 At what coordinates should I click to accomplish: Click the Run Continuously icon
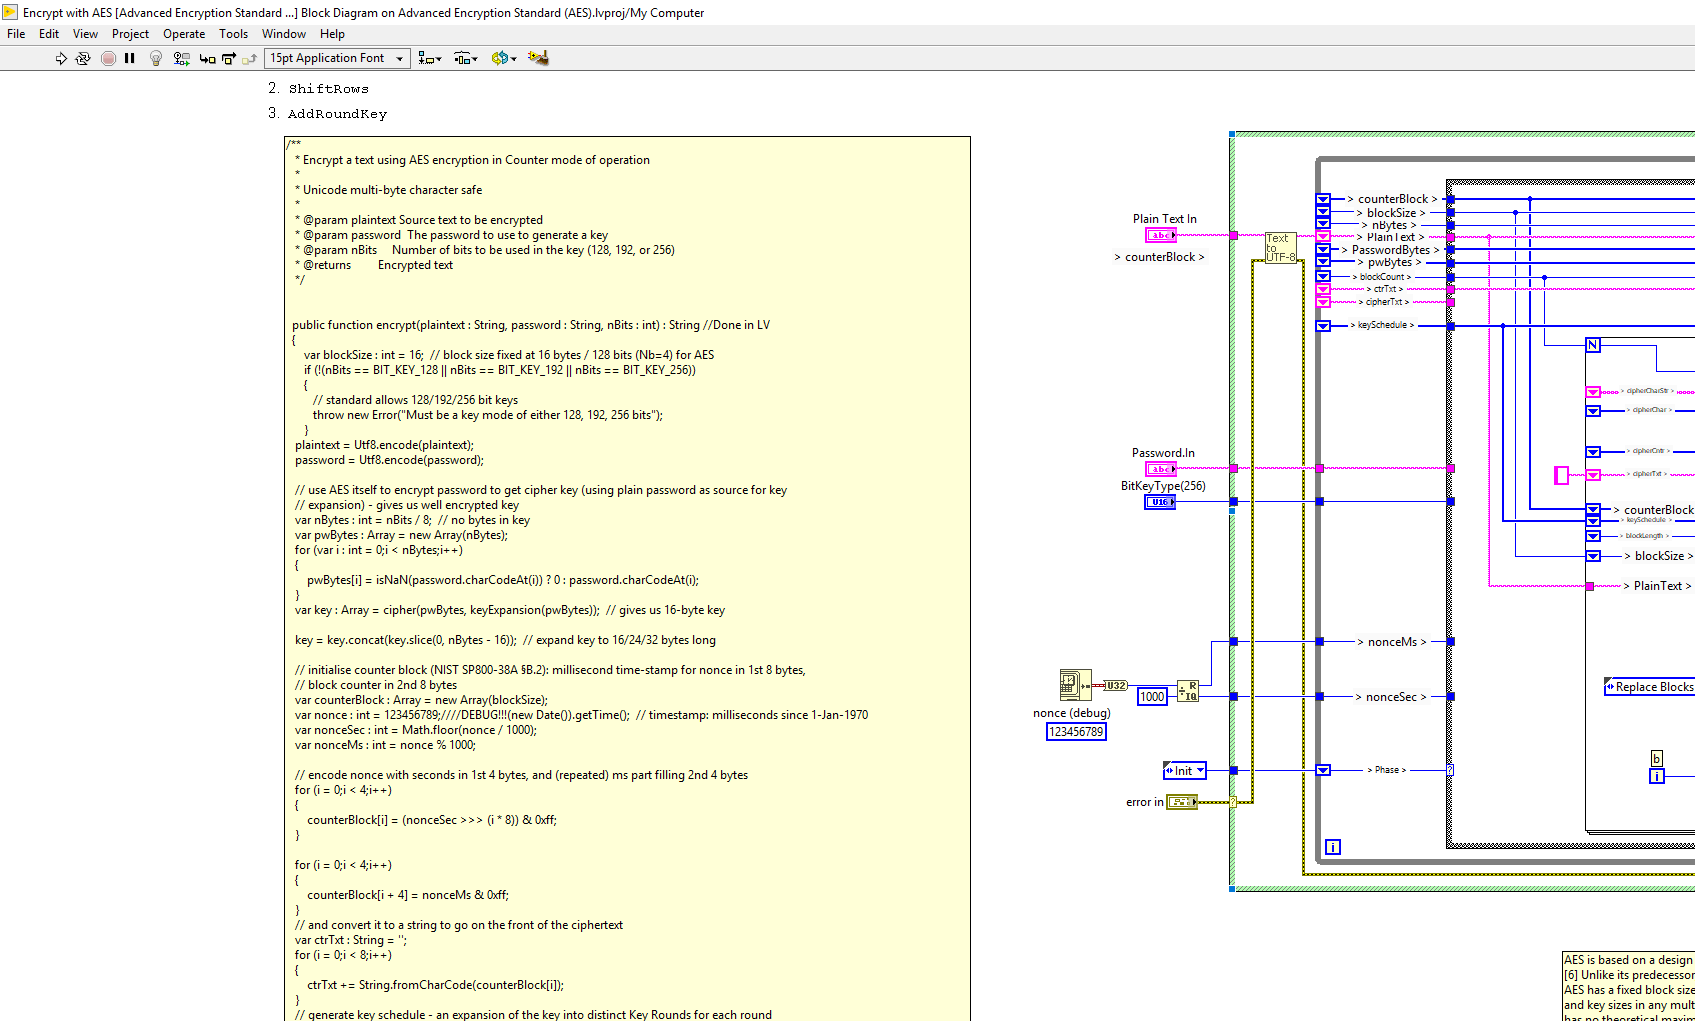pos(83,58)
